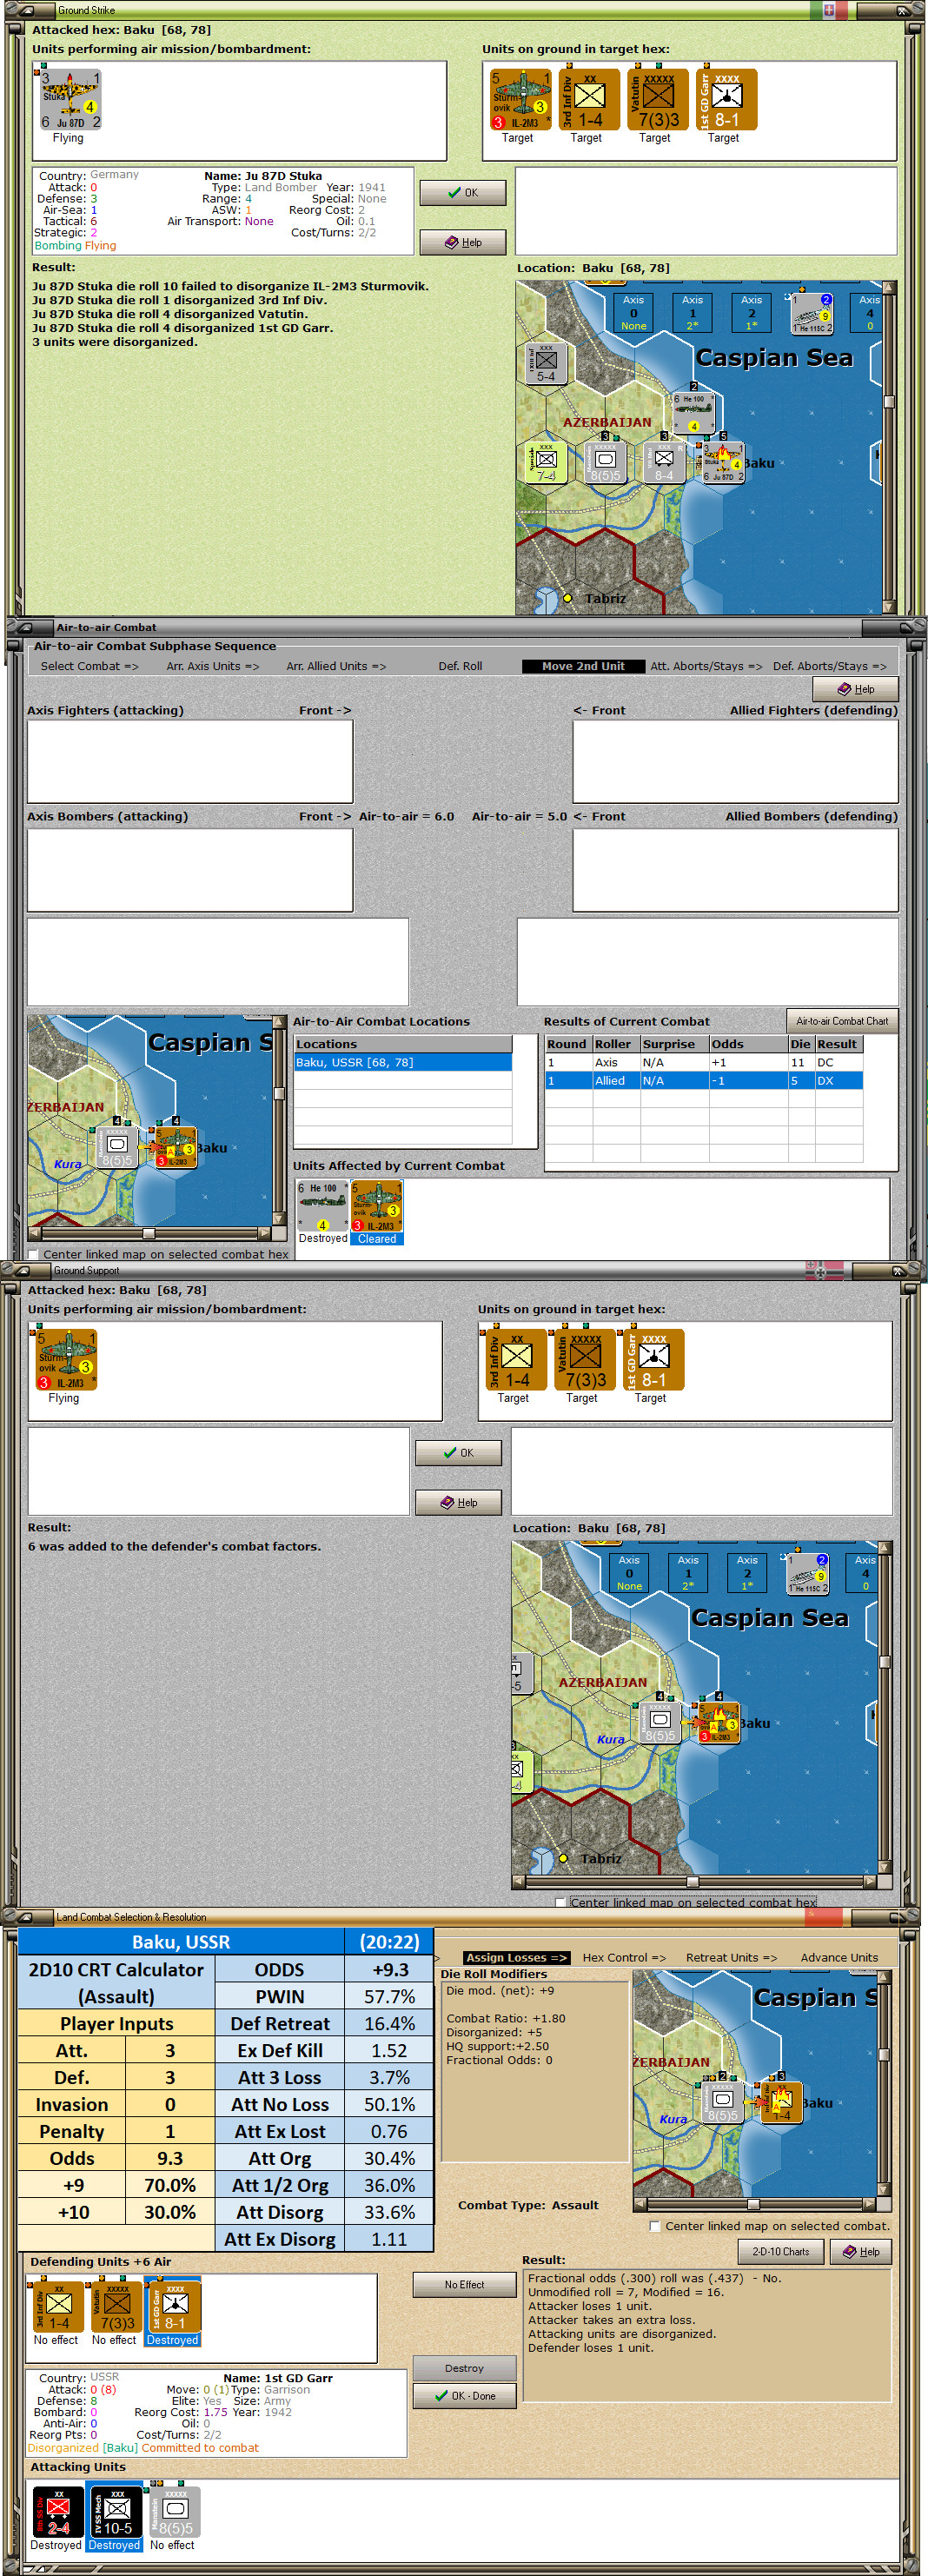
Task: Click the No Effect button
Action: click(465, 2284)
